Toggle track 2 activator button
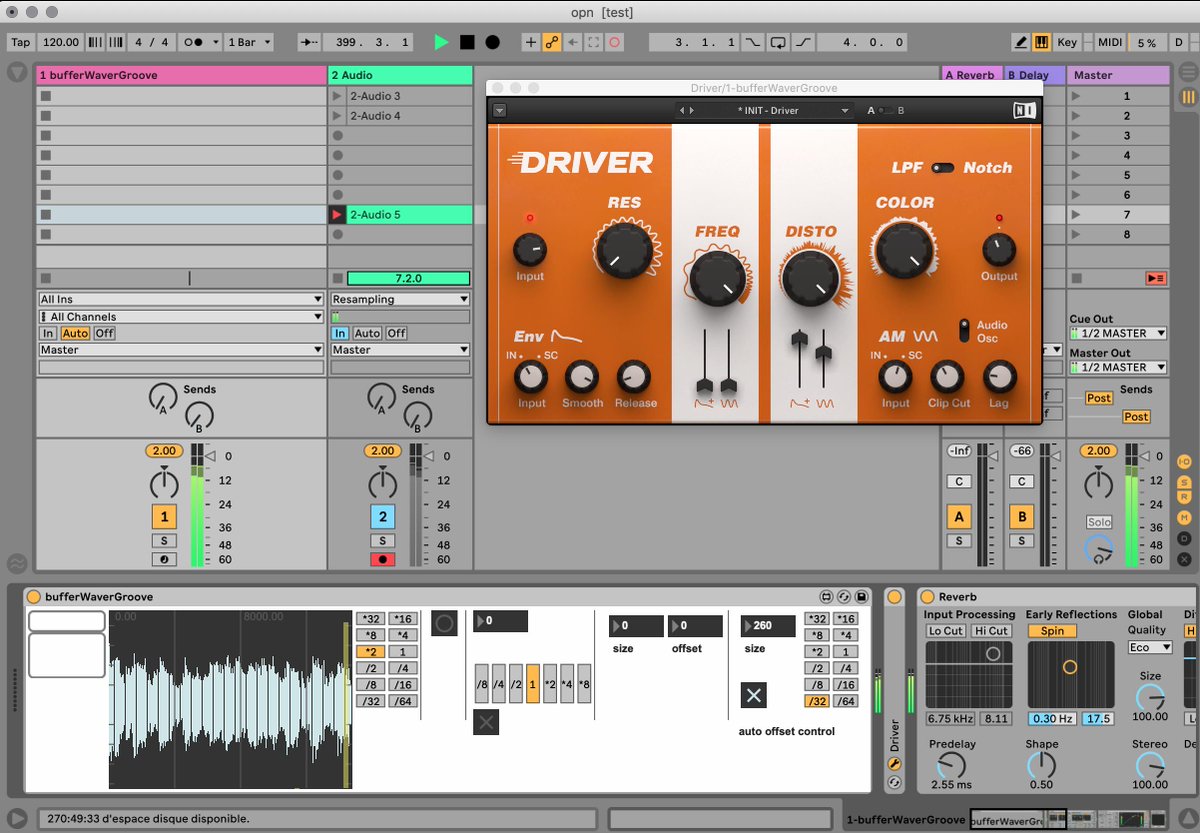This screenshot has height=833, width=1200. 382,517
